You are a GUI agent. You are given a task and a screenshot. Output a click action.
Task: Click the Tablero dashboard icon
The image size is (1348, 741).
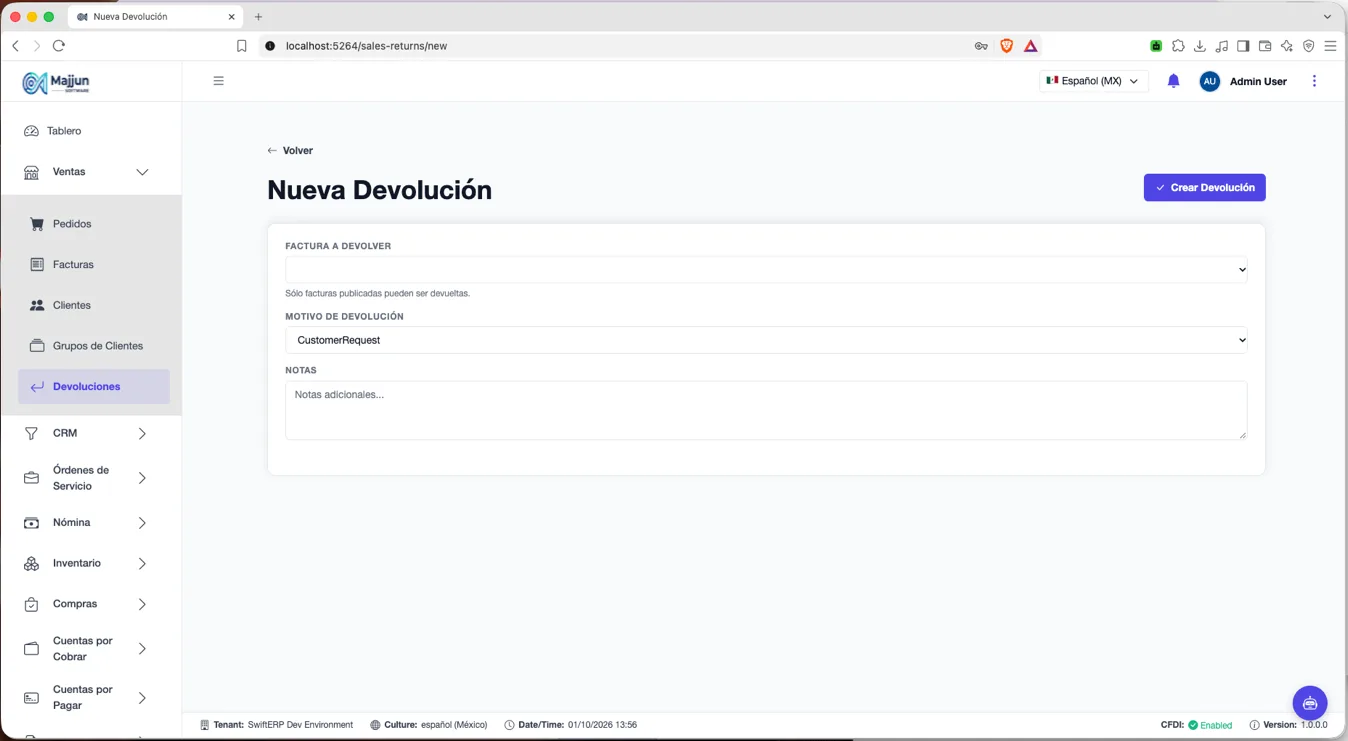tap(31, 131)
